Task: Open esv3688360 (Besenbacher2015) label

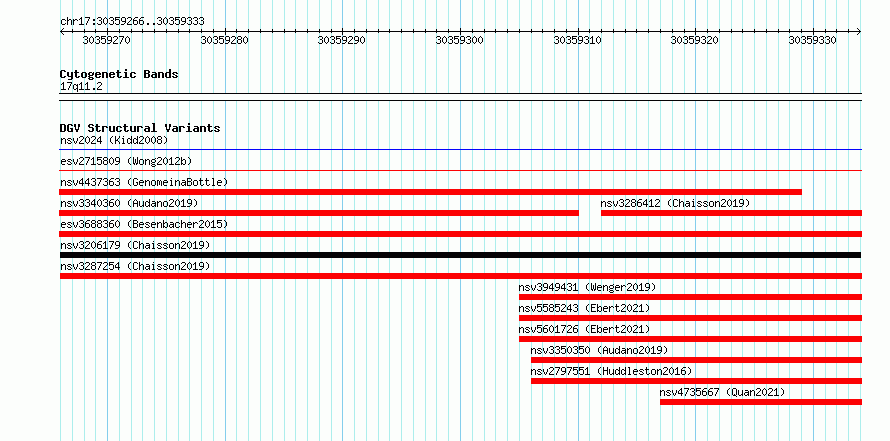Action: [x=144, y=224]
